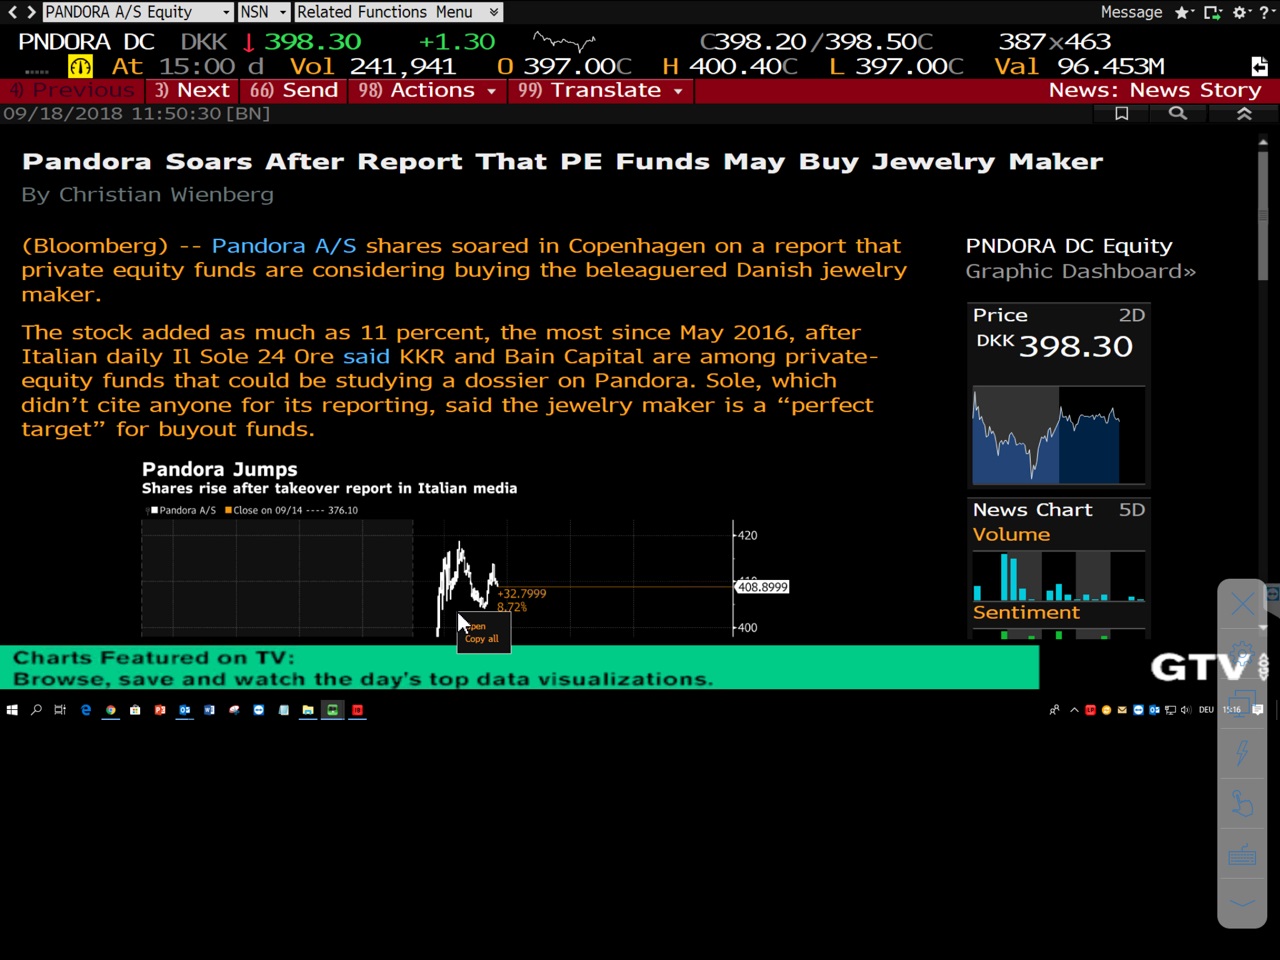This screenshot has height=960, width=1280.
Task: Open the gear settings in remote toolbar
Action: 1242,652
